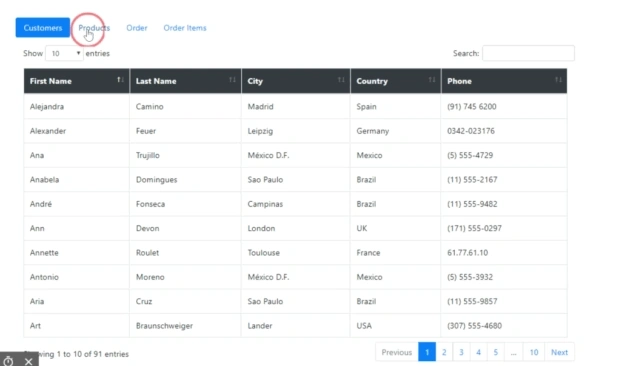Toggle sorting via City column sort icon
This screenshot has height=366, width=639.
(341, 80)
